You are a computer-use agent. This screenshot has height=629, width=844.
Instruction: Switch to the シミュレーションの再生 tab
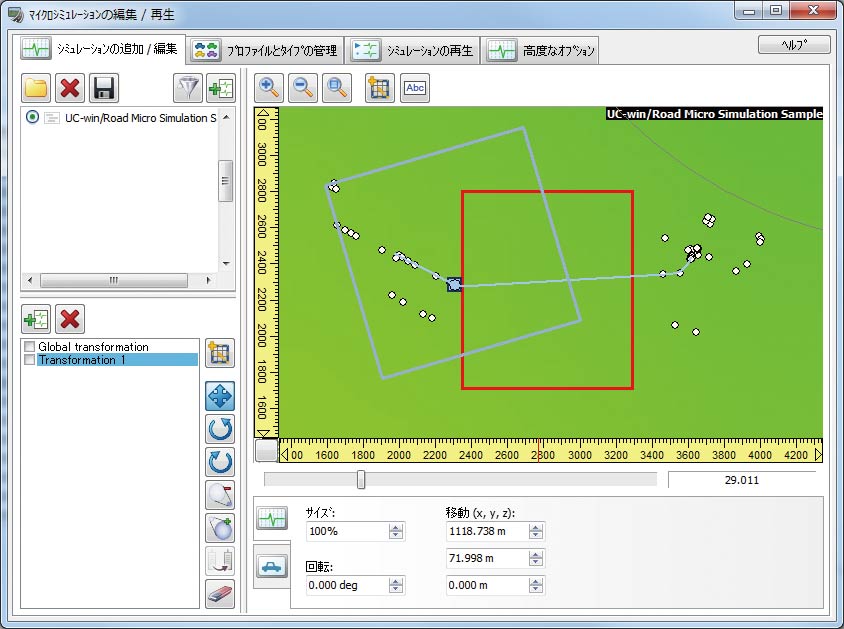pyautogui.click(x=412, y=51)
